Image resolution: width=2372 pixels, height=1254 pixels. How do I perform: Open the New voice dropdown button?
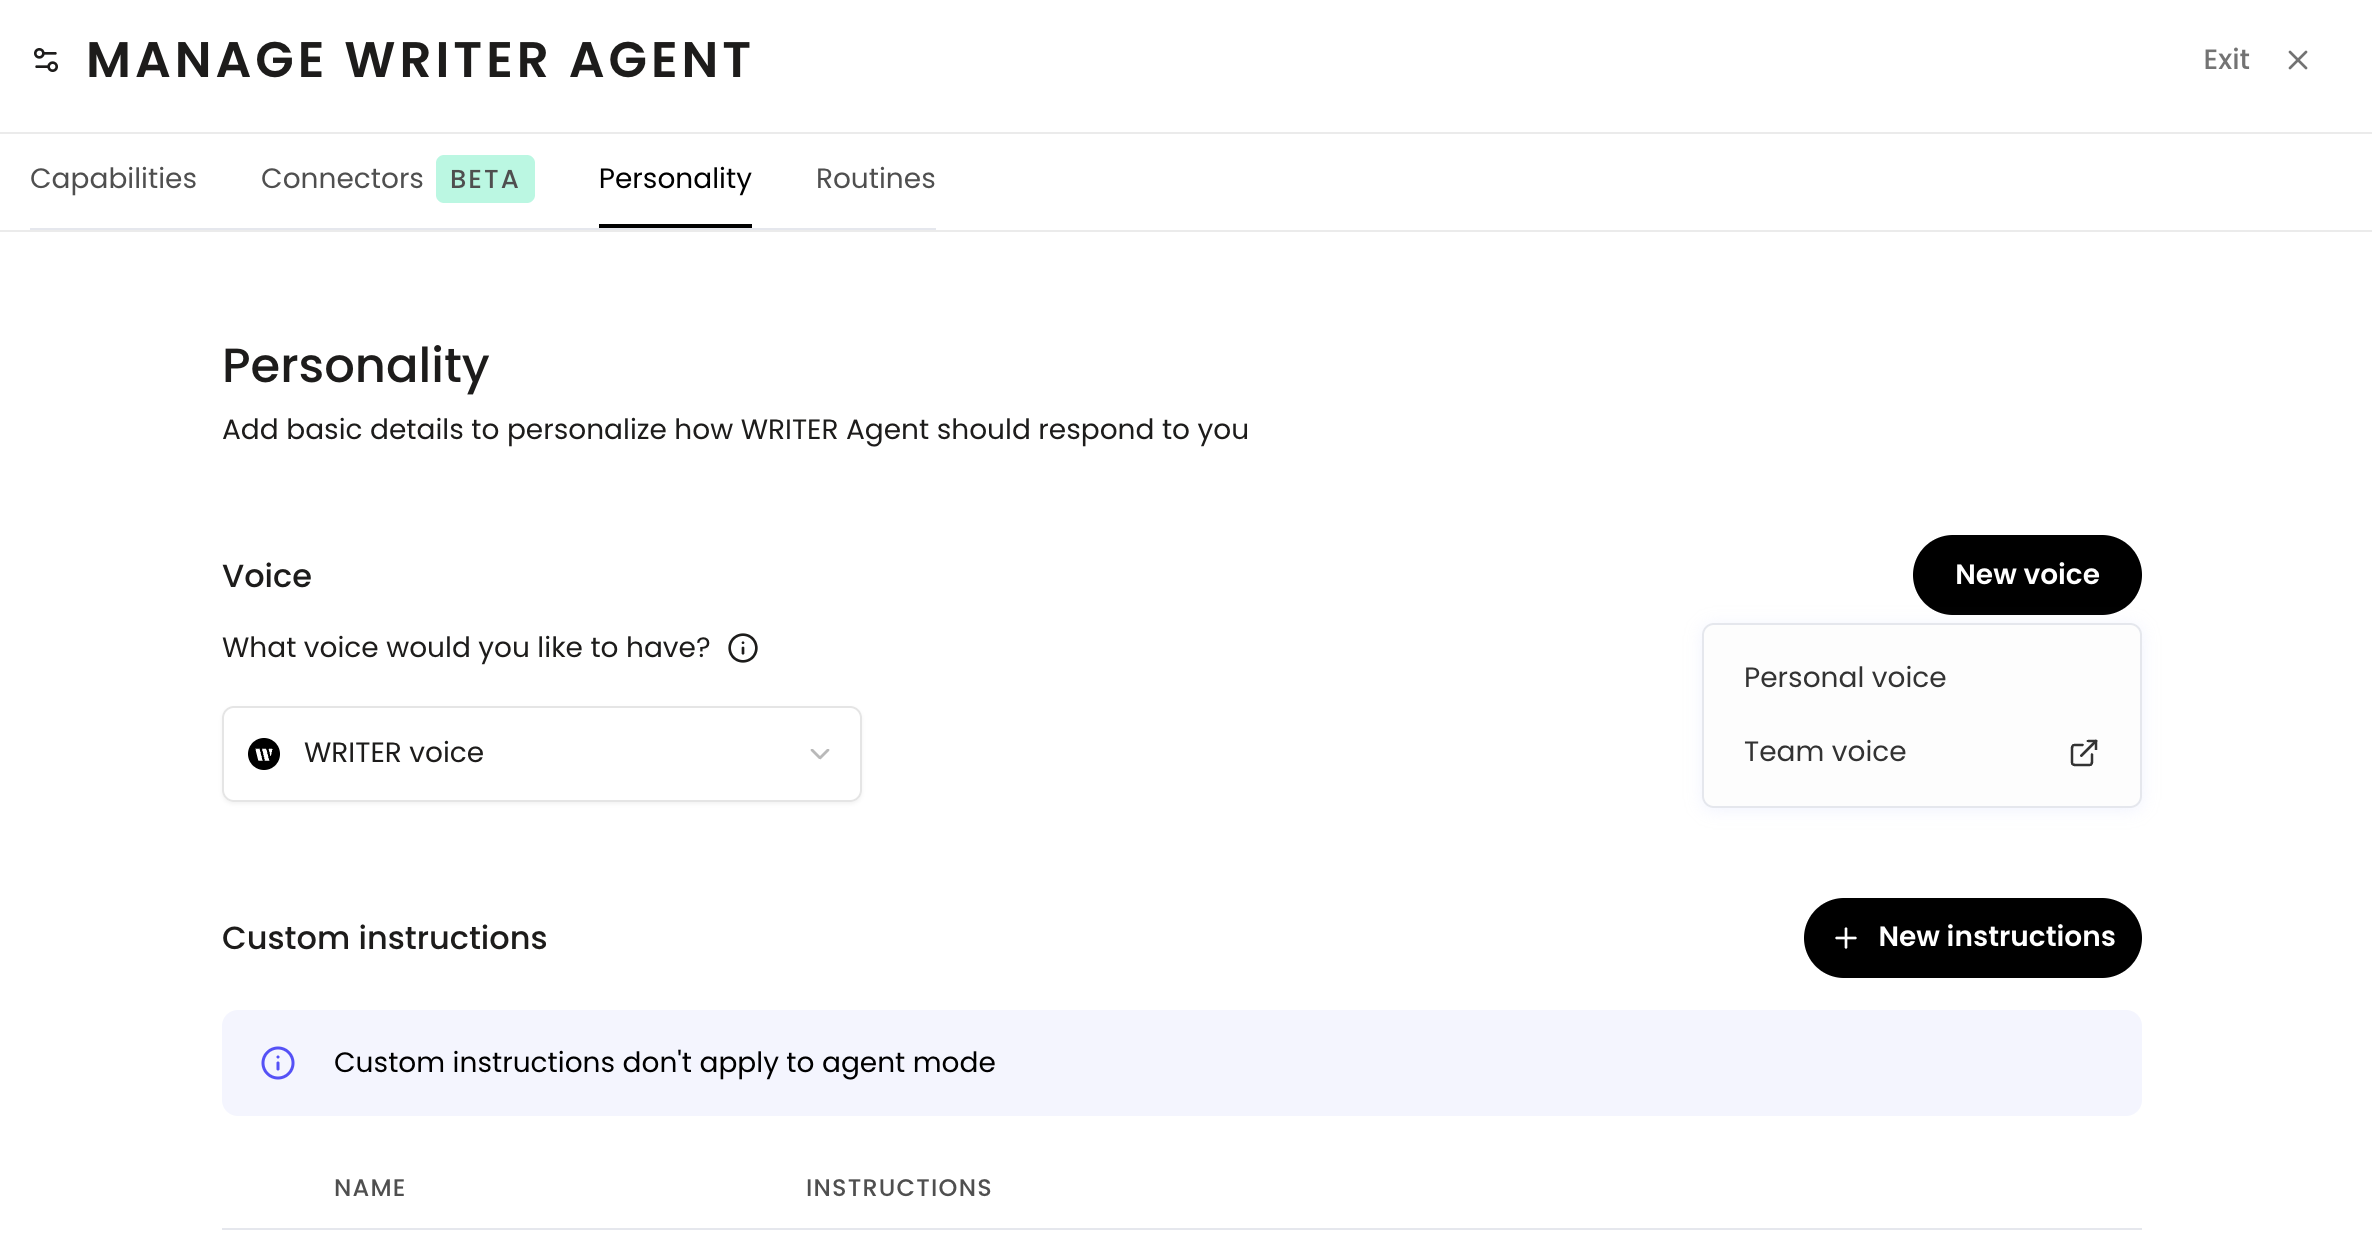pyautogui.click(x=2026, y=575)
